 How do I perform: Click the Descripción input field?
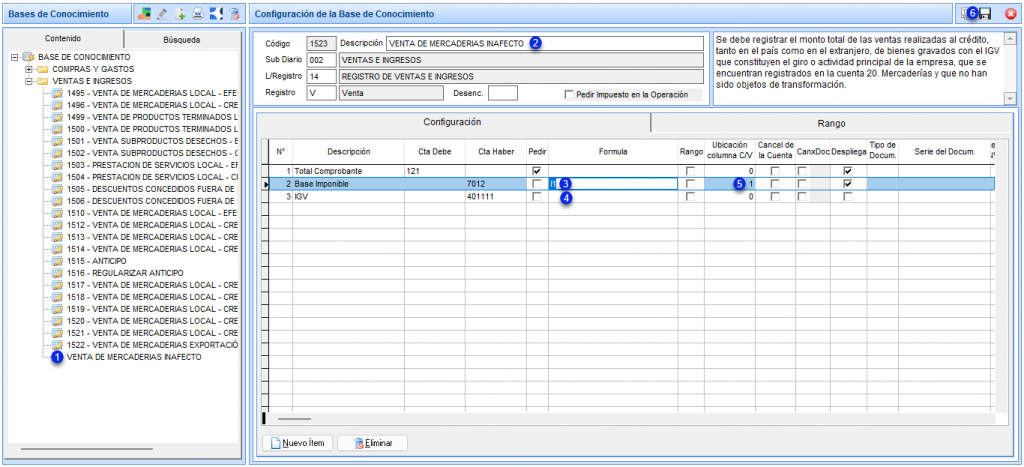545,43
